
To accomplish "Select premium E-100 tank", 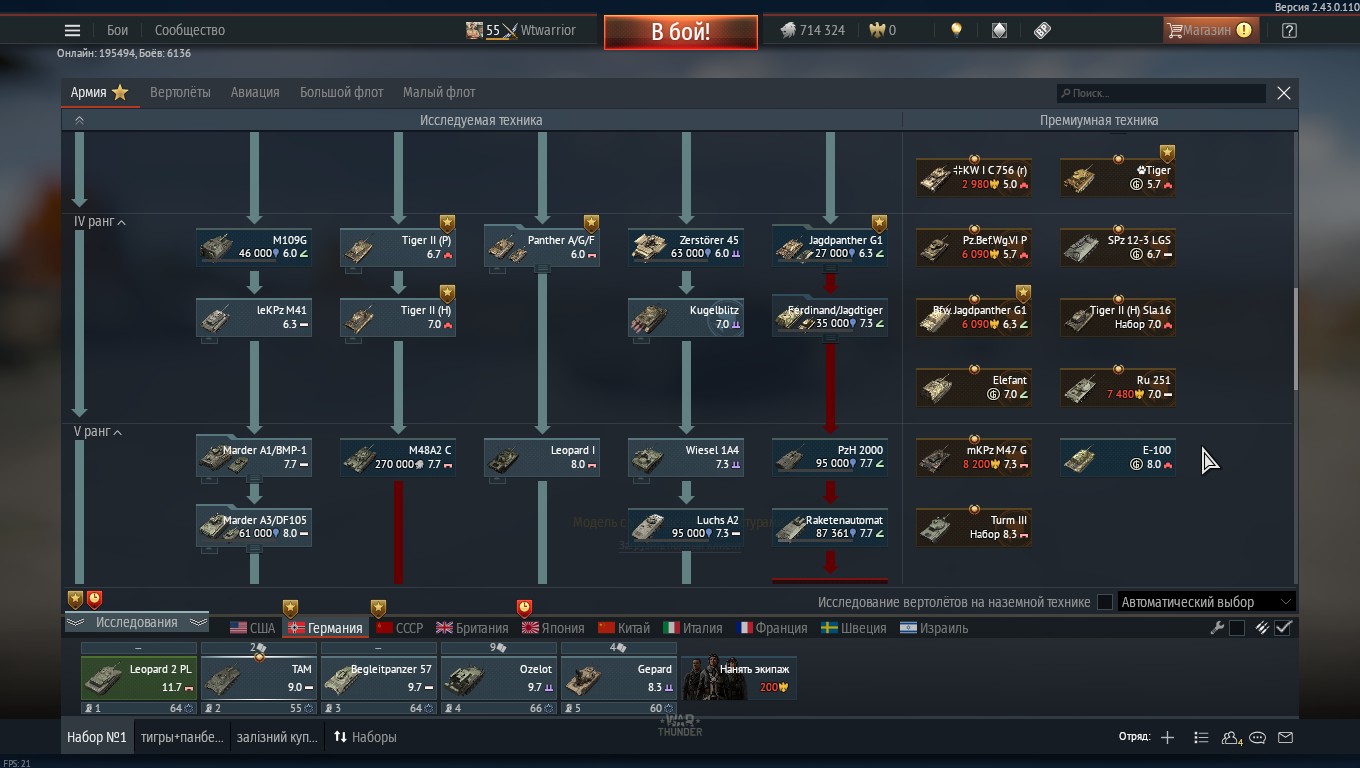I will coord(1118,457).
